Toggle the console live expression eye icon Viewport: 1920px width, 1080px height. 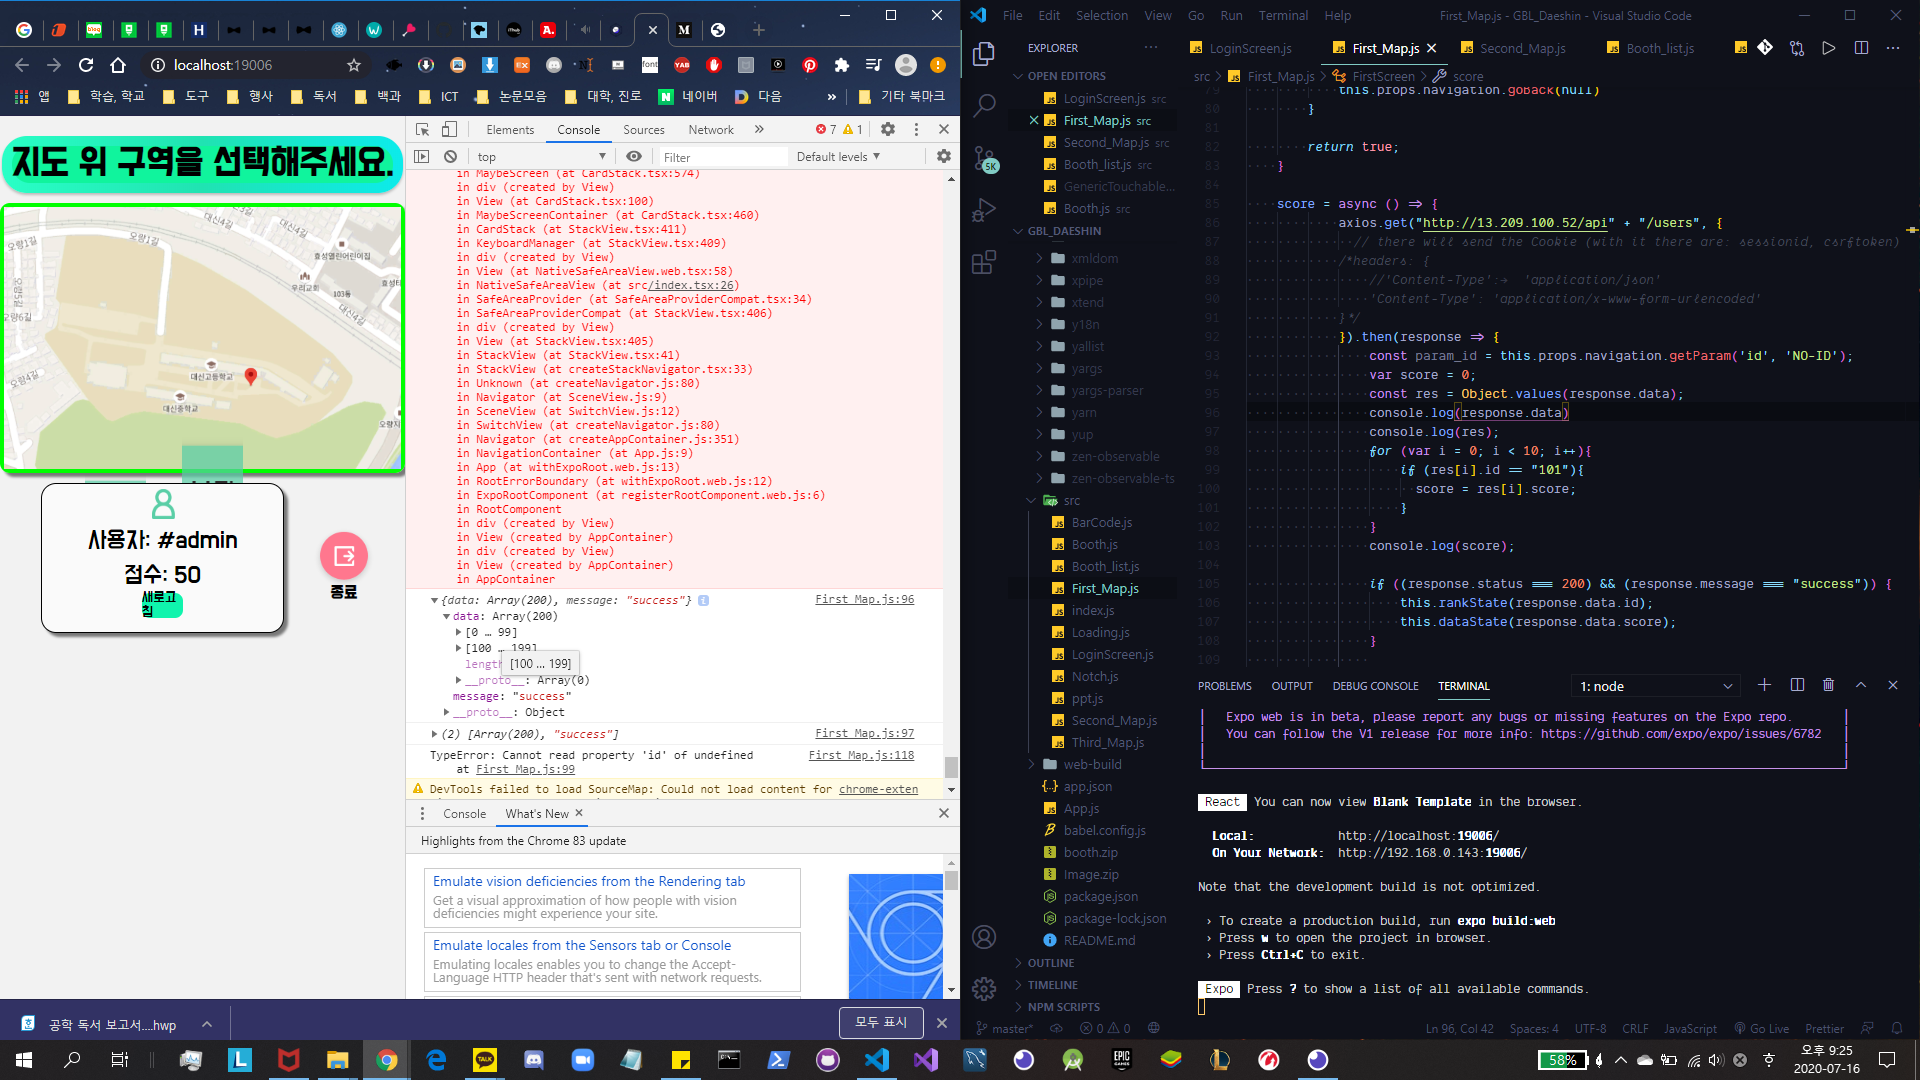pyautogui.click(x=634, y=157)
